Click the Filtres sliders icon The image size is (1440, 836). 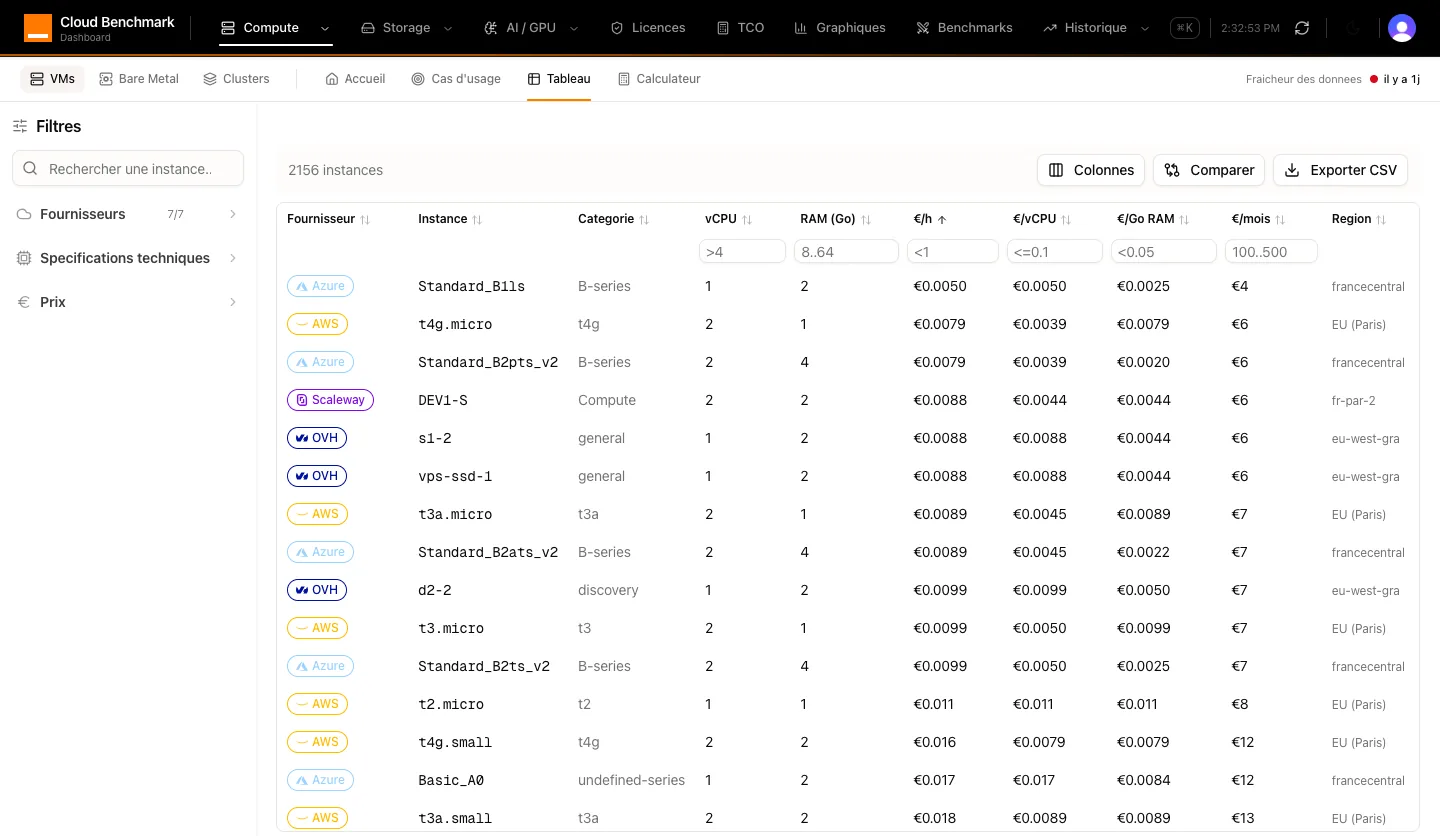point(20,126)
